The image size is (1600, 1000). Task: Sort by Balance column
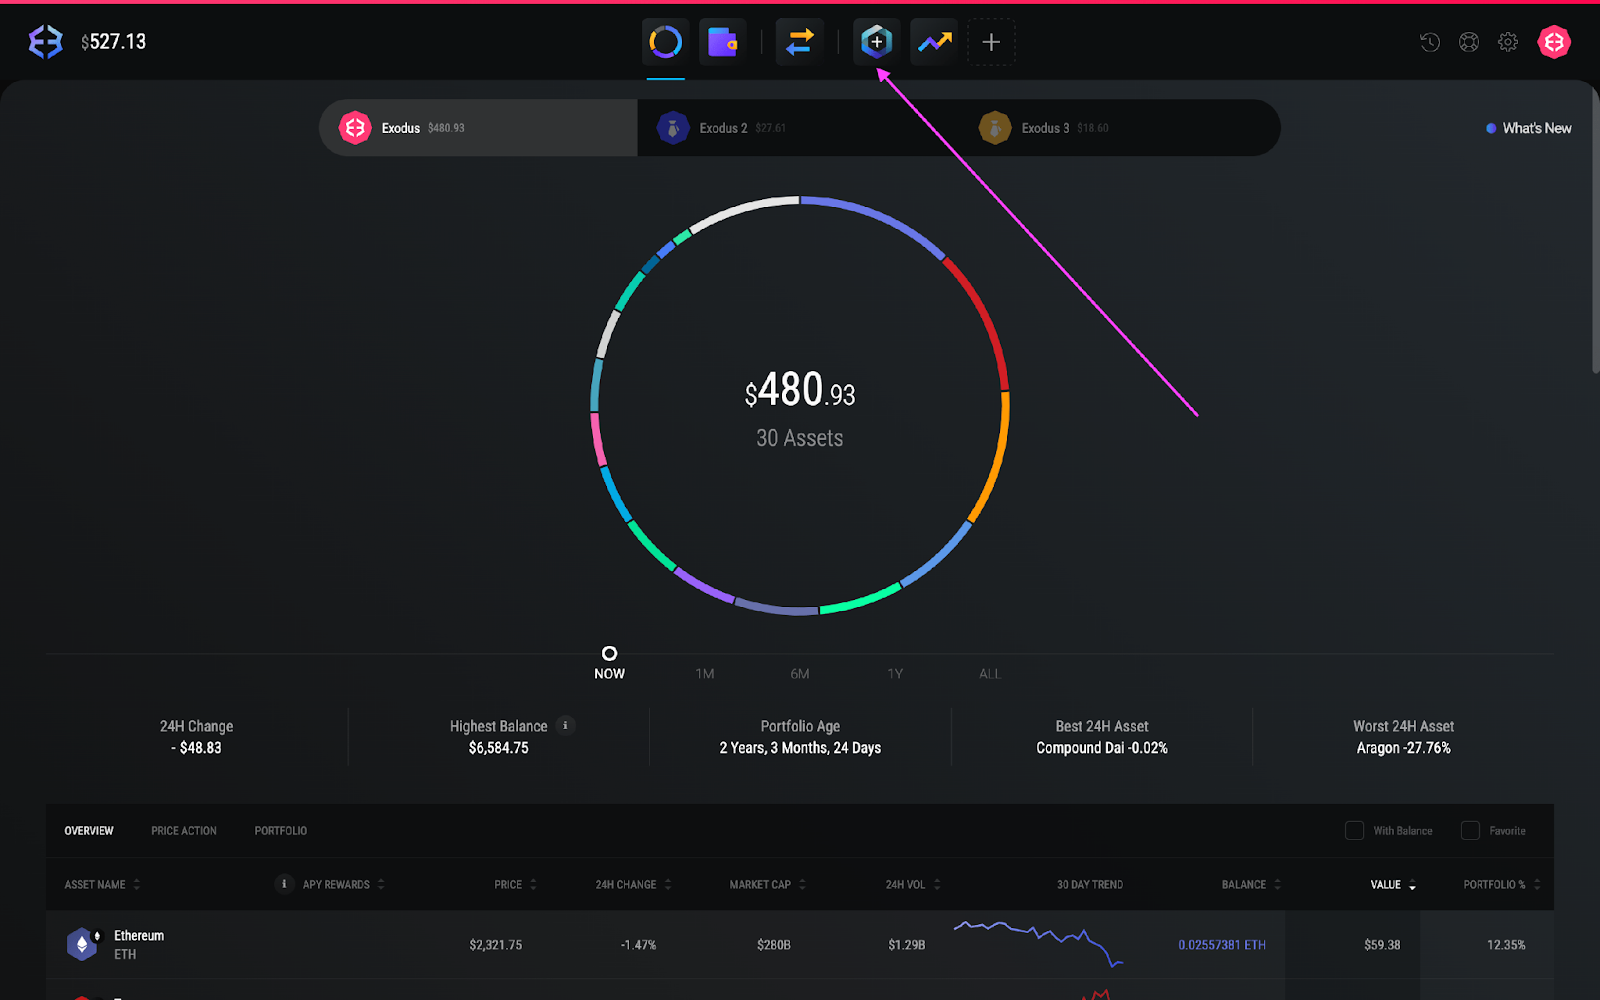(1251, 885)
